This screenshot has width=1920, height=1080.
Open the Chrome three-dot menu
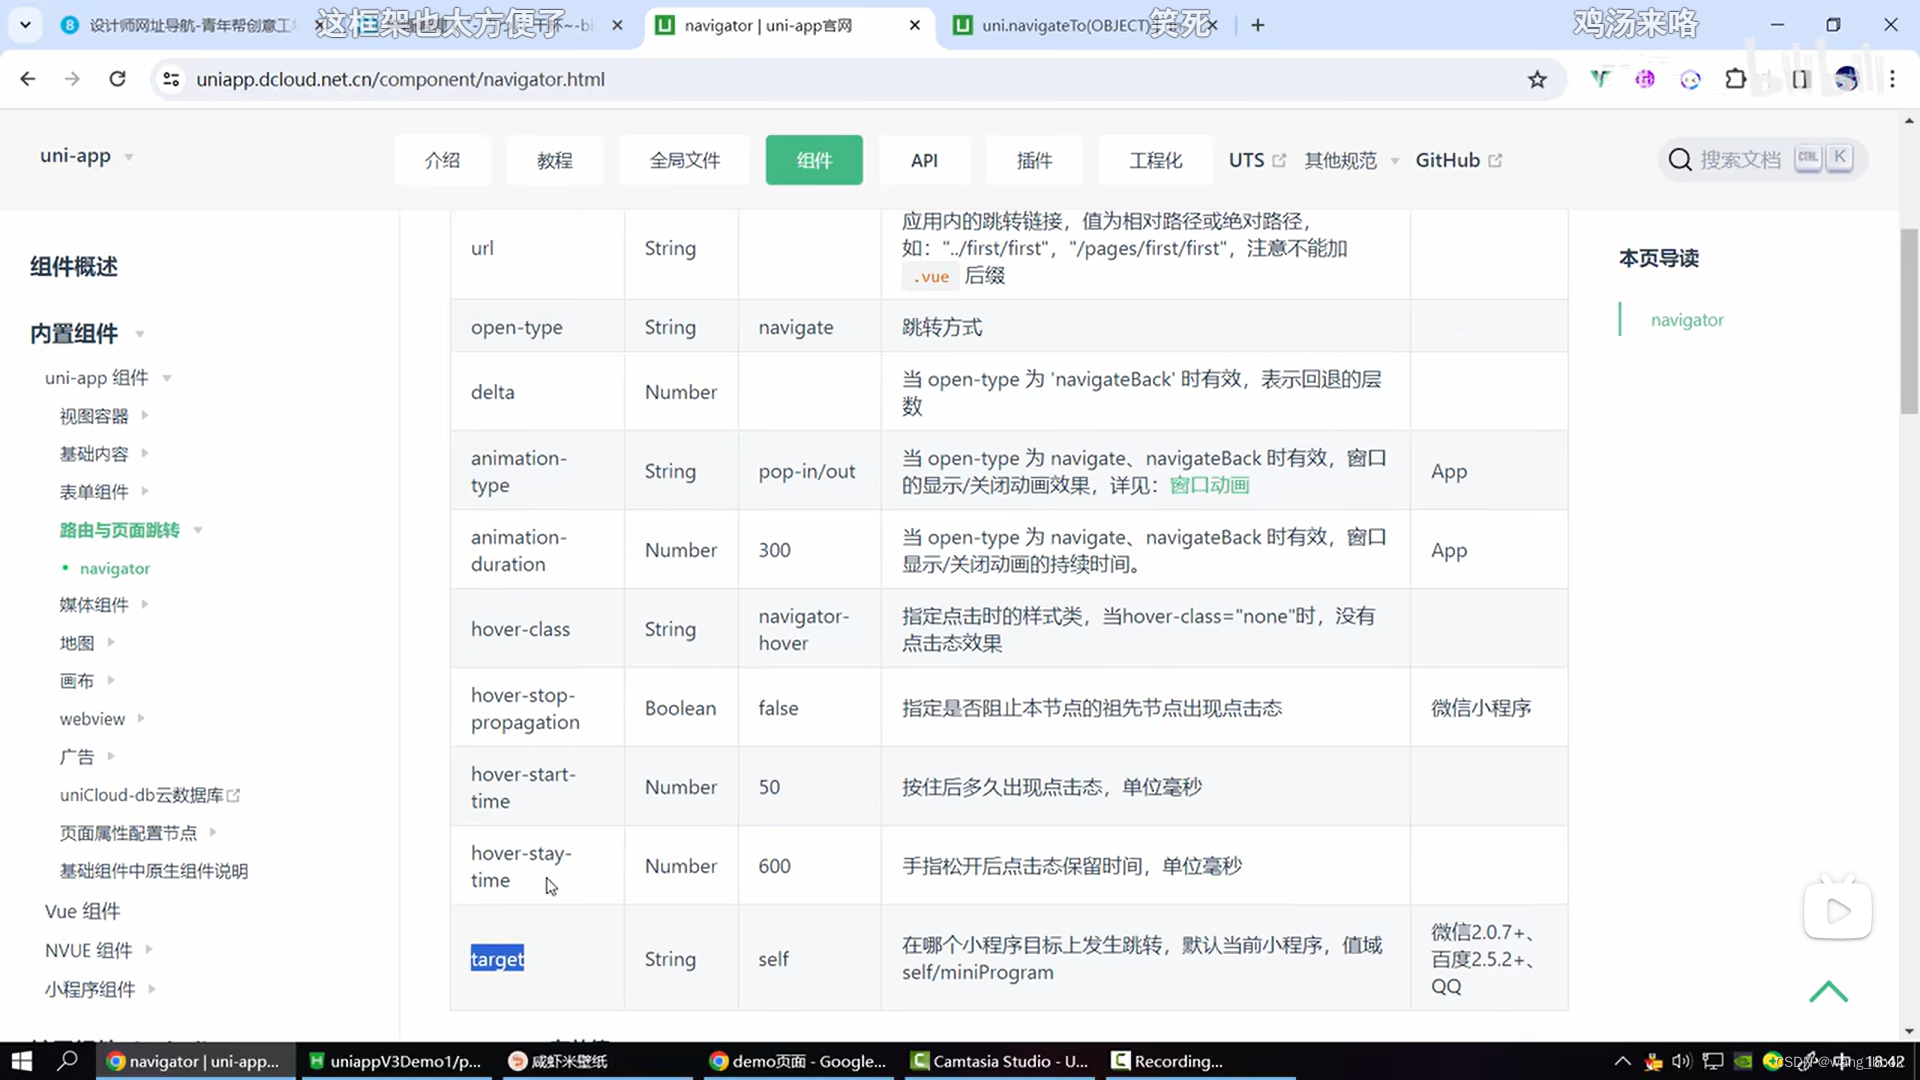pyautogui.click(x=1892, y=79)
